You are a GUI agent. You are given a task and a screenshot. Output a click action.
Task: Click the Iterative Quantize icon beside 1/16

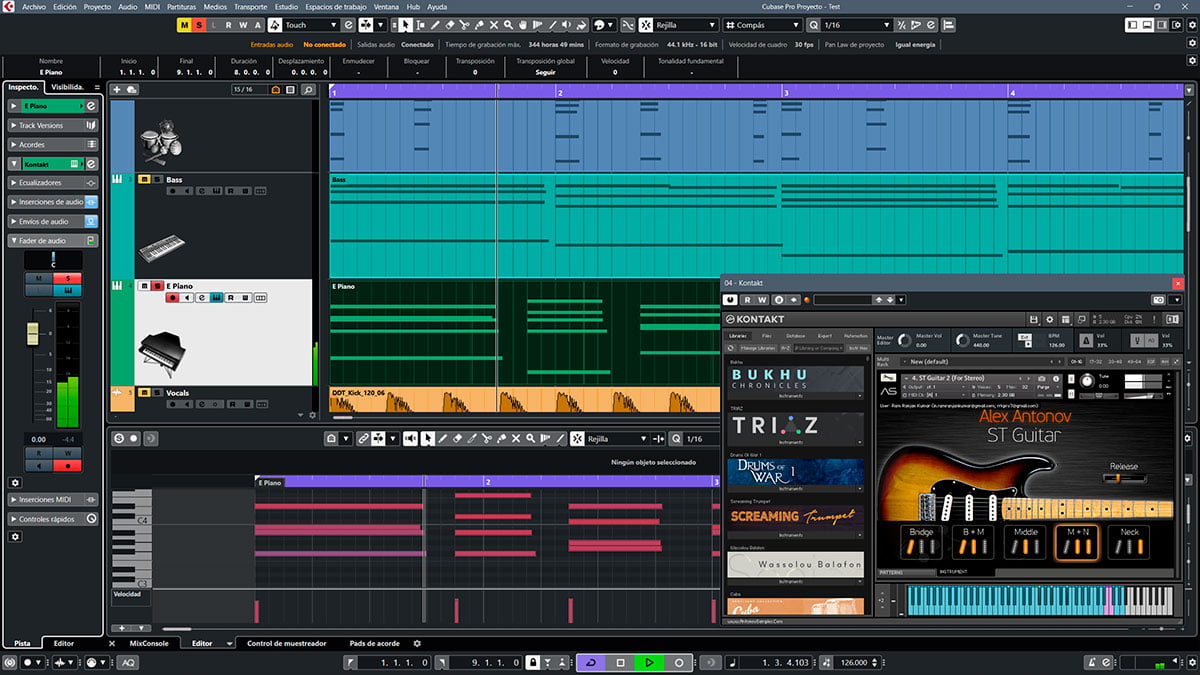(902, 25)
